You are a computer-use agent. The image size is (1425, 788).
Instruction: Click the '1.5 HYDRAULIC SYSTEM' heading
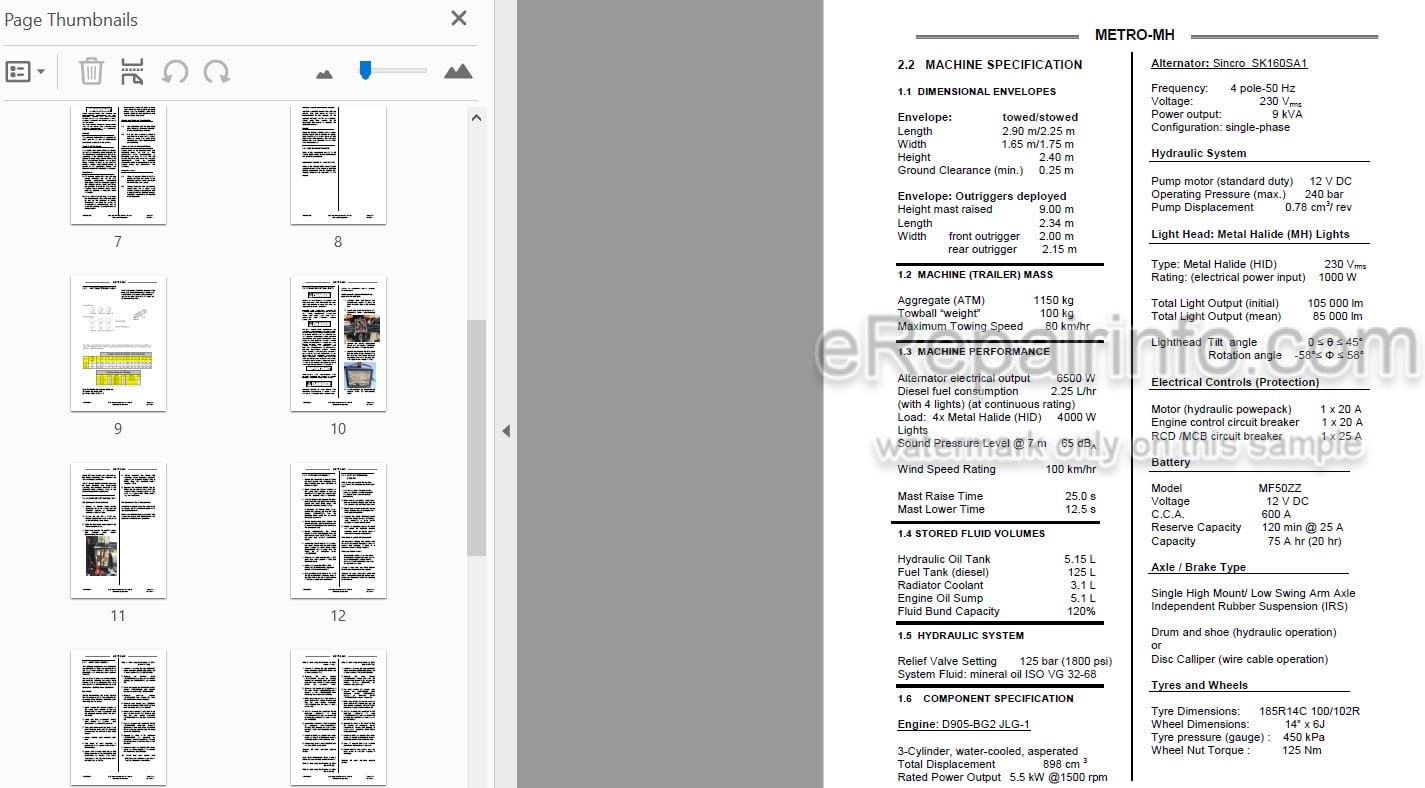tap(960, 635)
